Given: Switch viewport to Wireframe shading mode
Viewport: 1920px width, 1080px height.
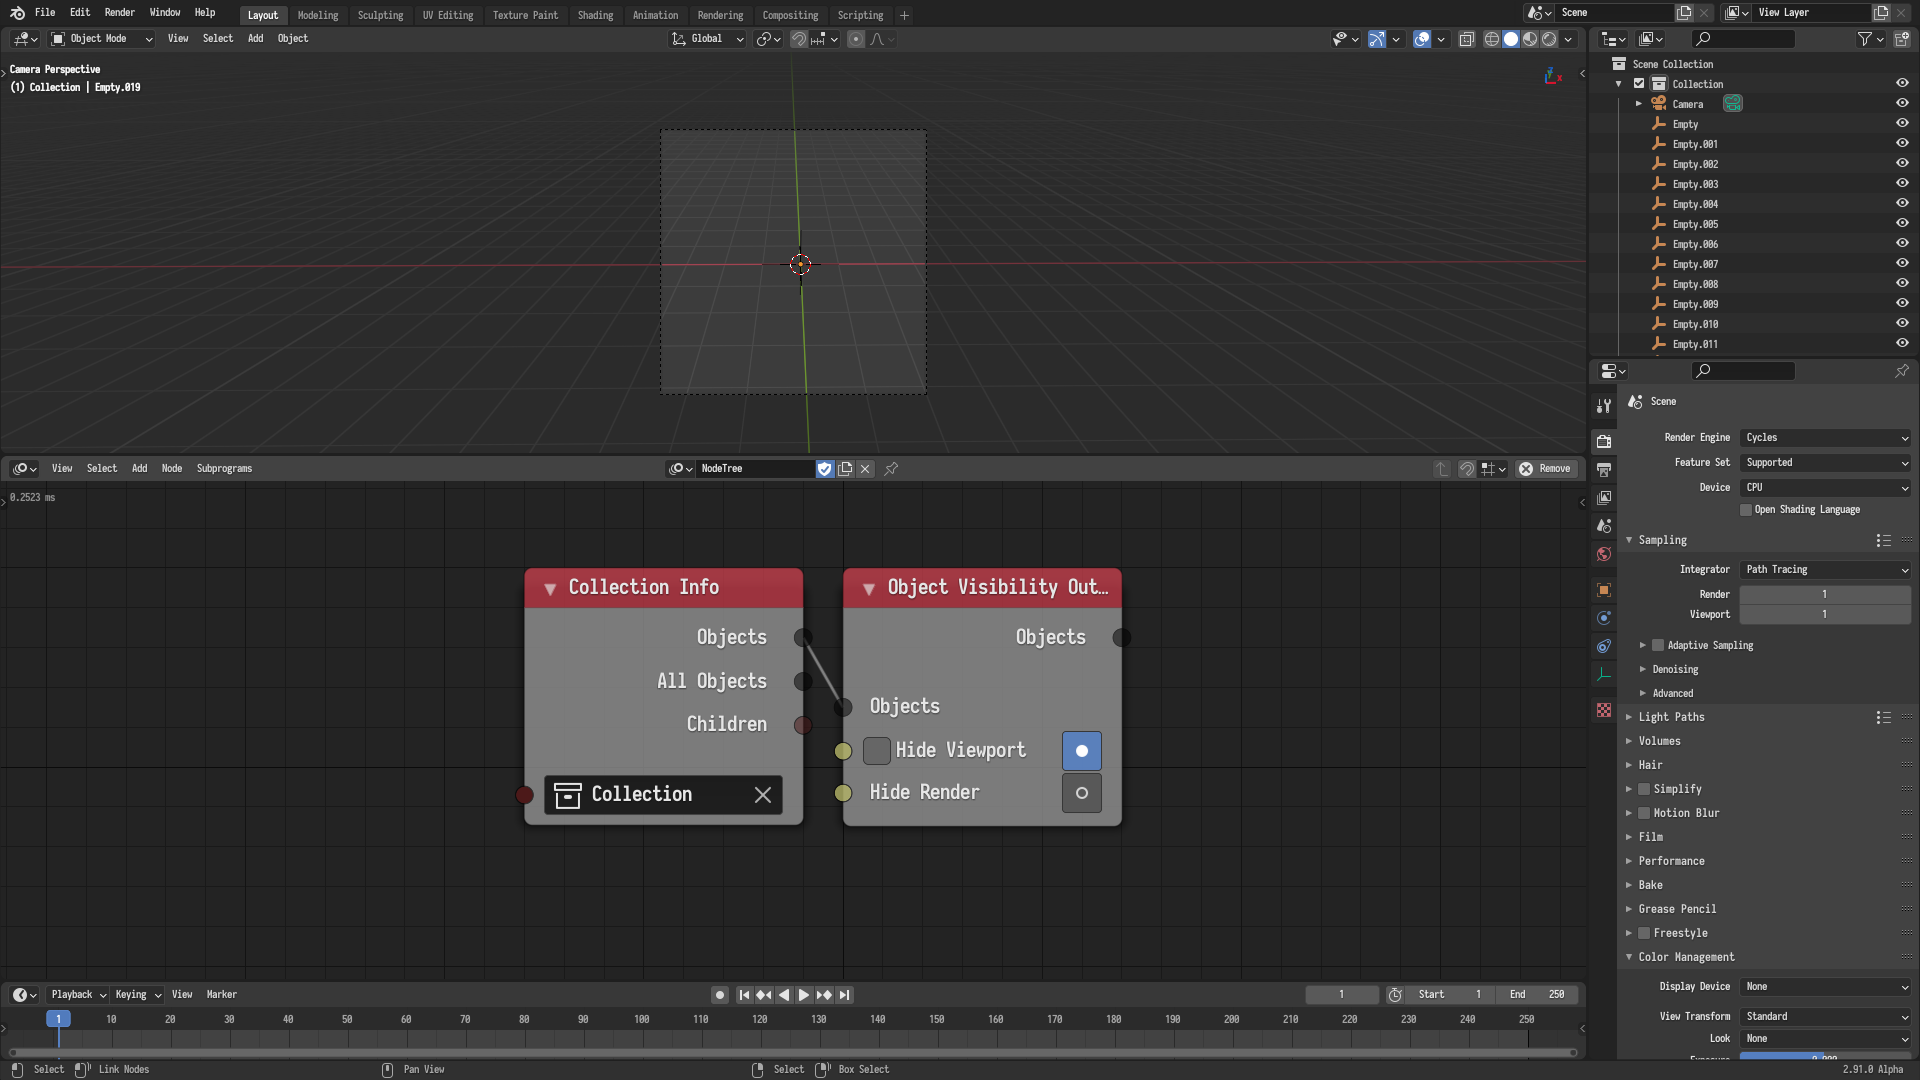Looking at the screenshot, I should (x=1490, y=39).
